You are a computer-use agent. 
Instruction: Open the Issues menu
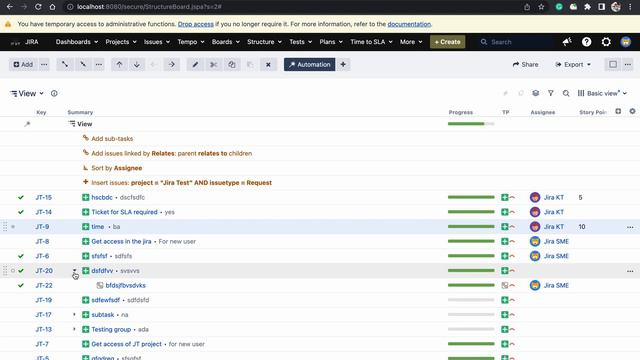tap(157, 42)
